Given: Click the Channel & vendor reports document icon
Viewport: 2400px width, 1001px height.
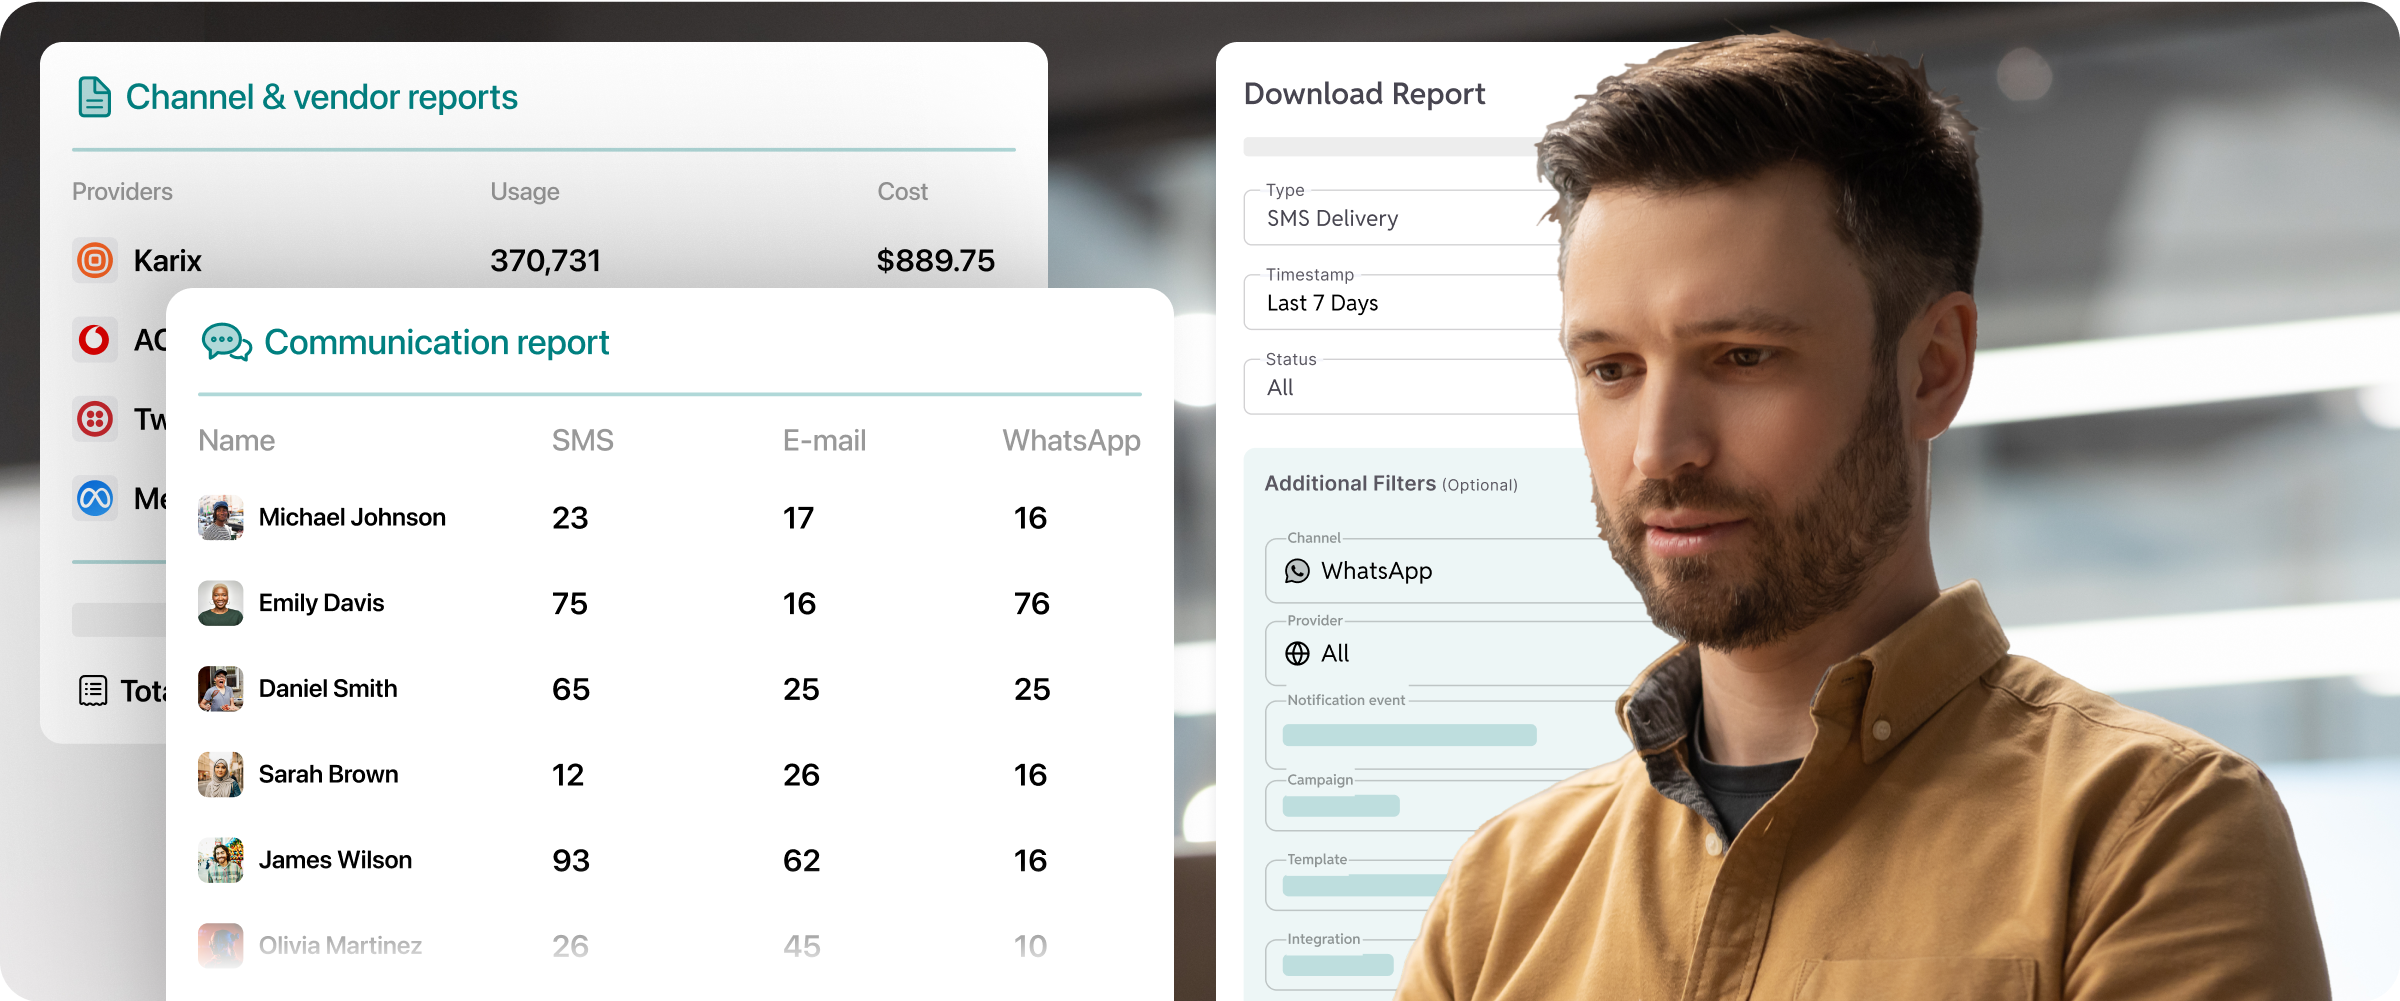Looking at the screenshot, I should (x=95, y=97).
